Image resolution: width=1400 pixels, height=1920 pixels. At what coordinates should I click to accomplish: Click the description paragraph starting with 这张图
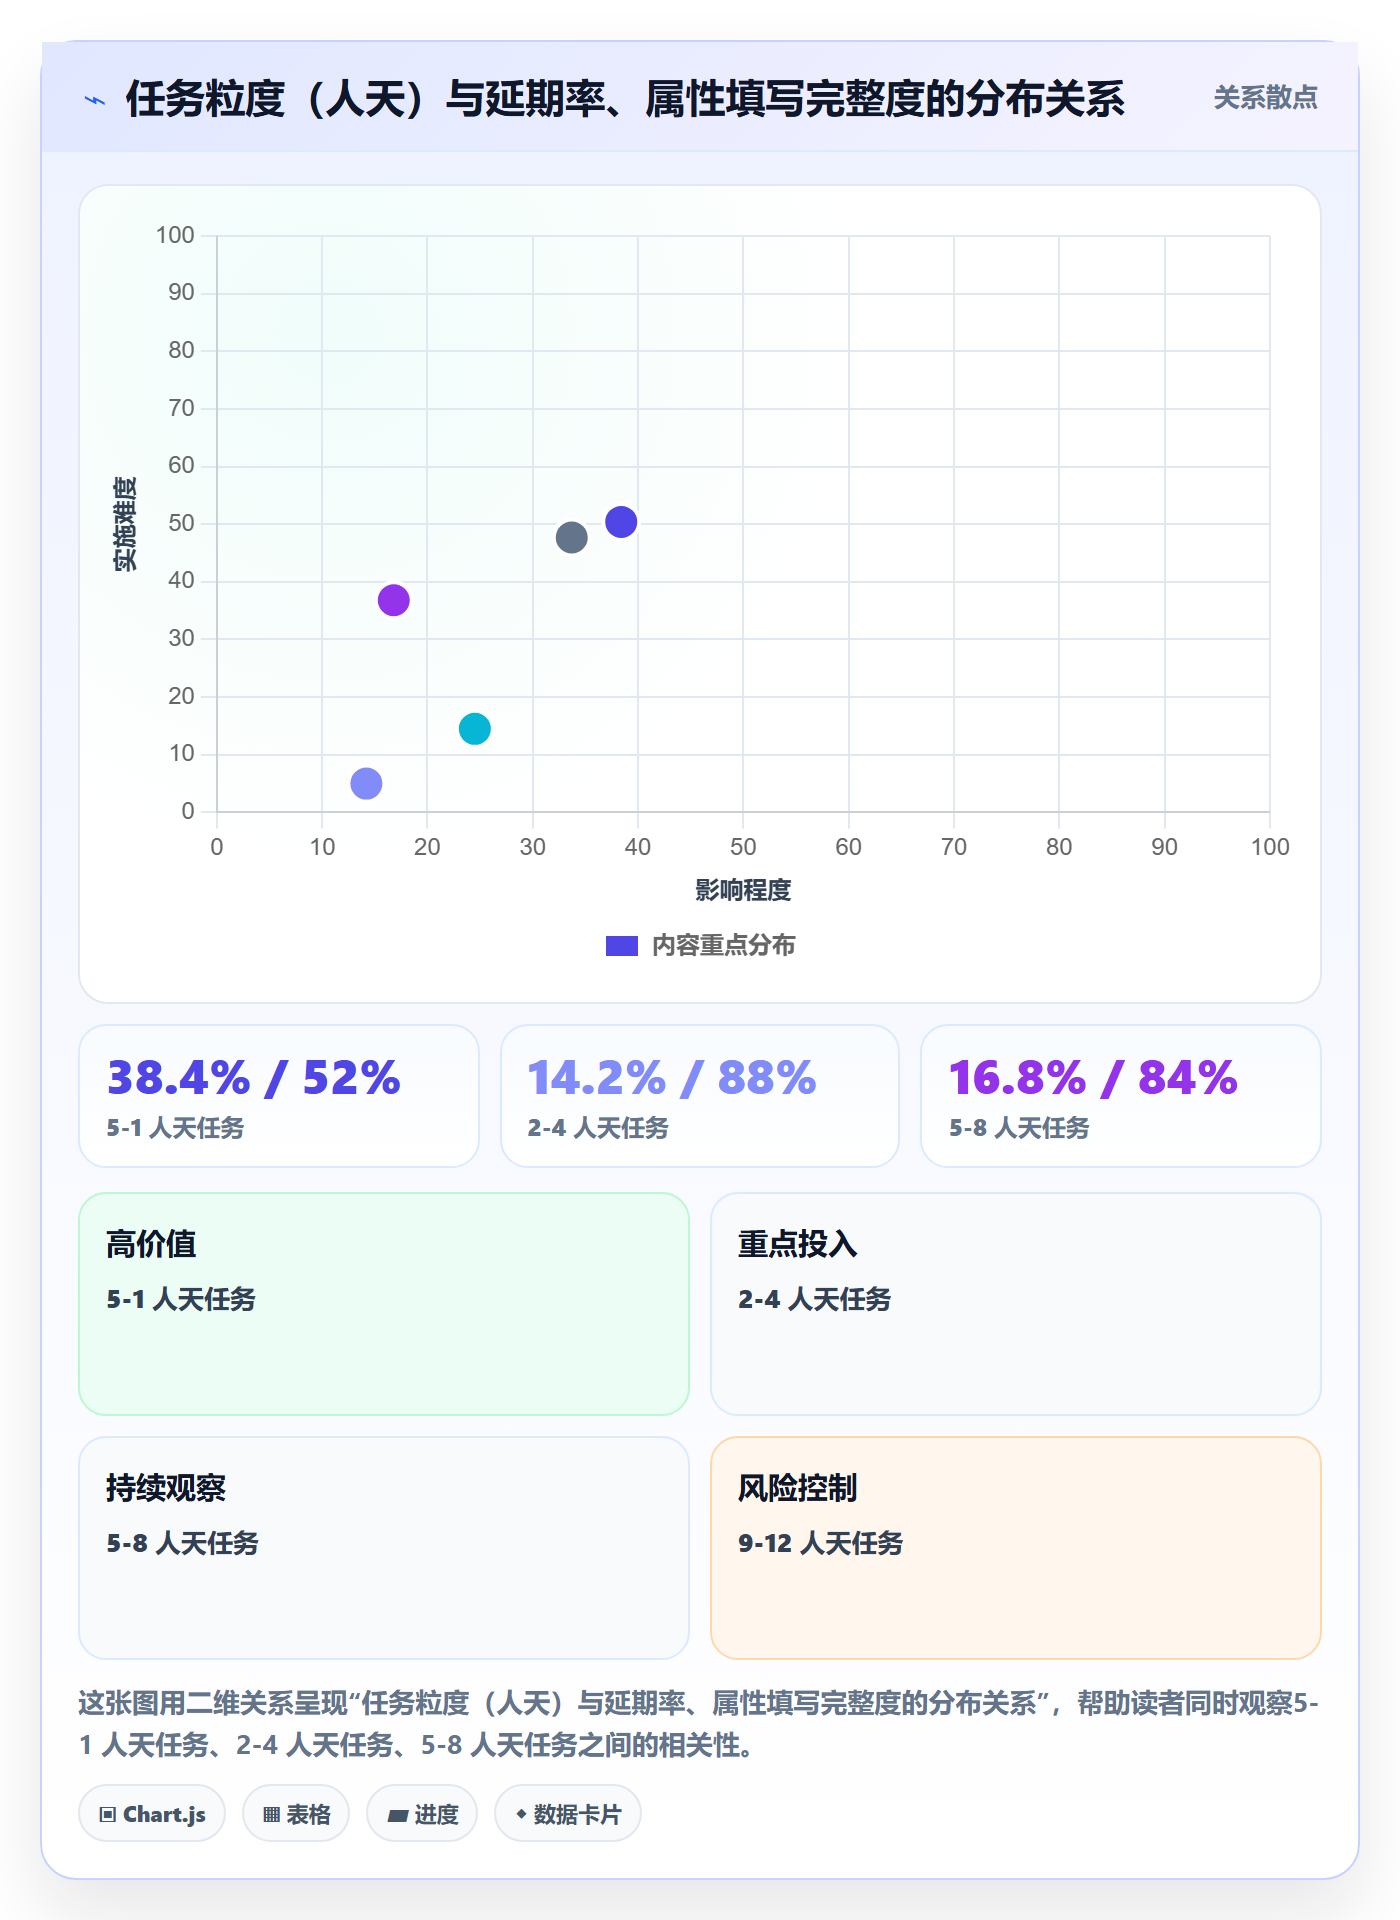click(699, 1724)
